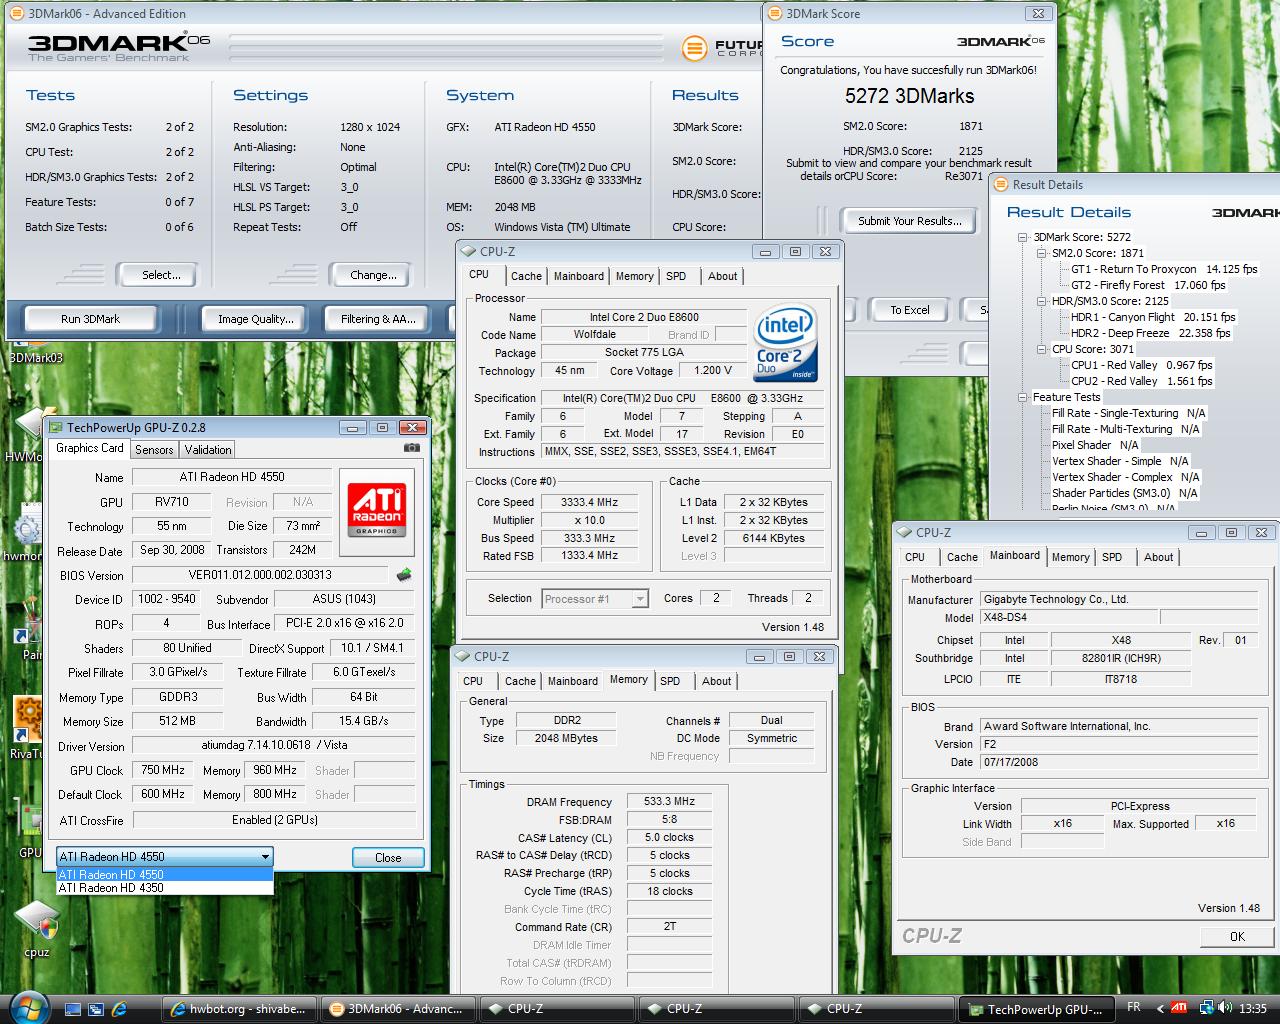The height and width of the screenshot is (1024, 1280).
Task: Switch to GPU-Z Validation tab
Action: tap(208, 450)
